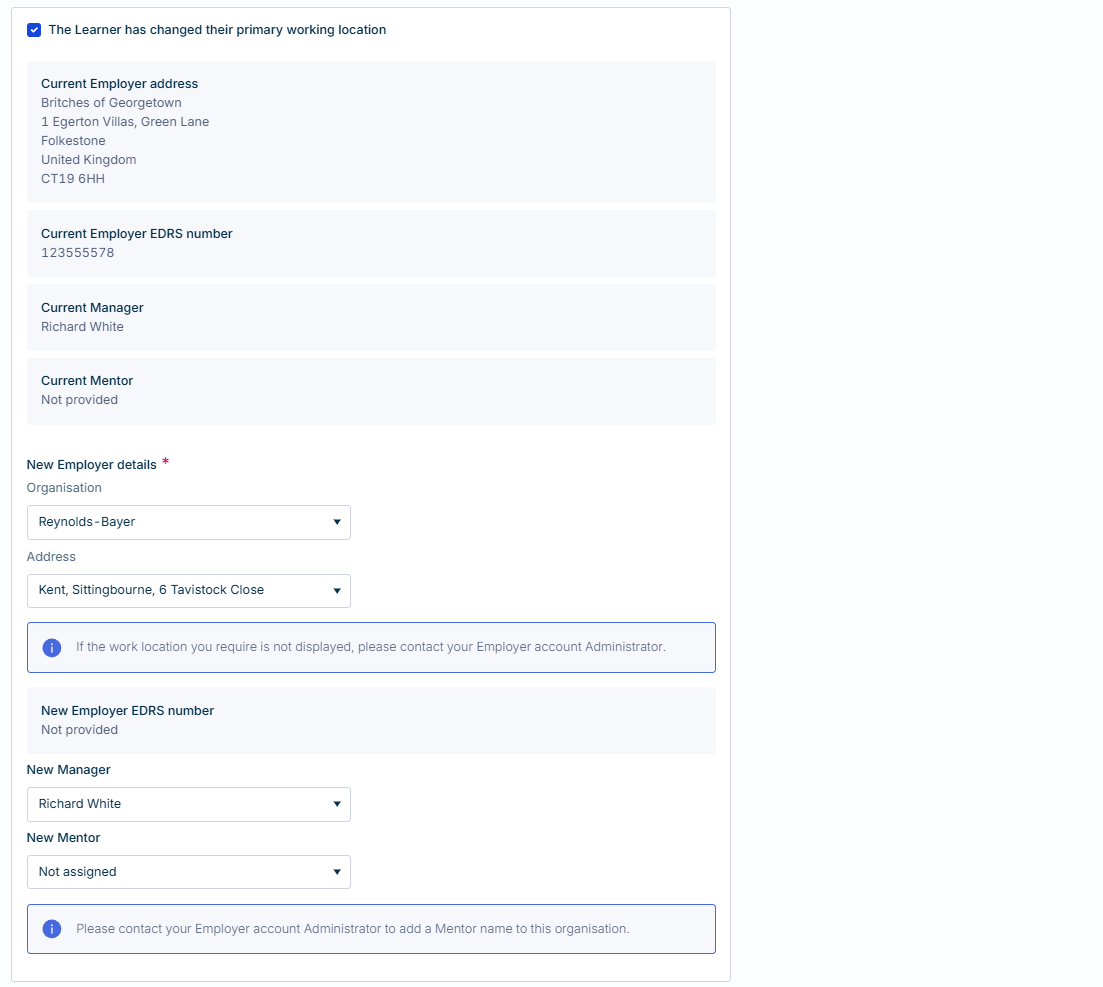Click the New Employer details required asterisk
1103x987 pixels.
165,461
